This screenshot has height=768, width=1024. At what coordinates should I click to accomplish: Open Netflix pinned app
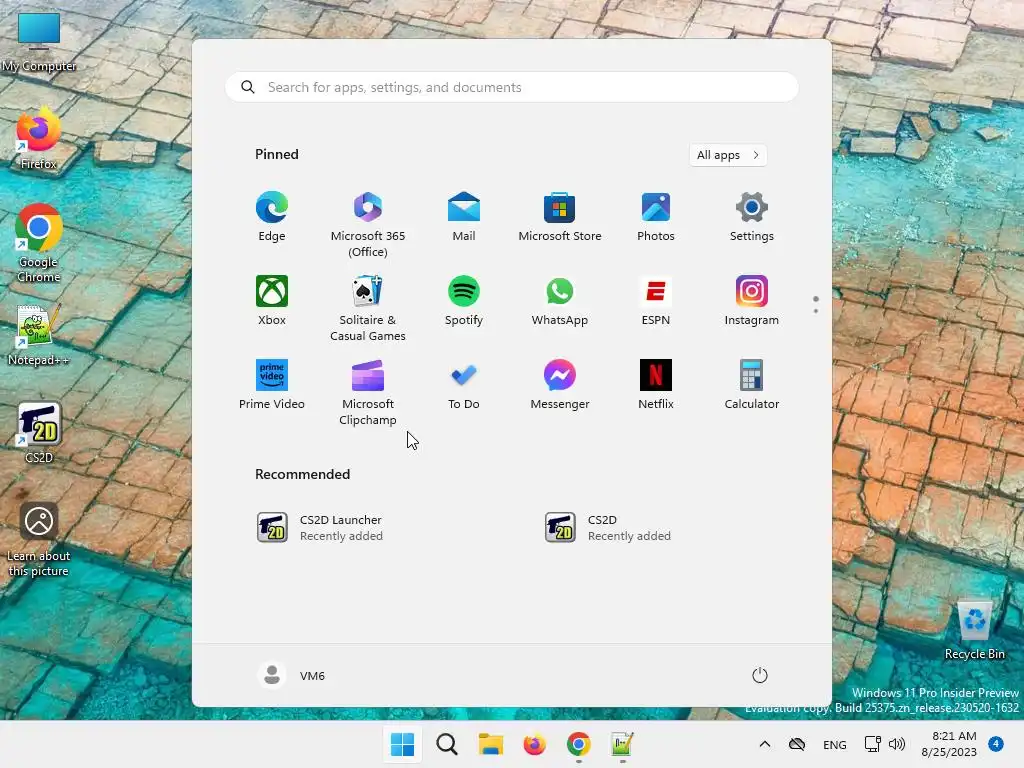point(656,385)
